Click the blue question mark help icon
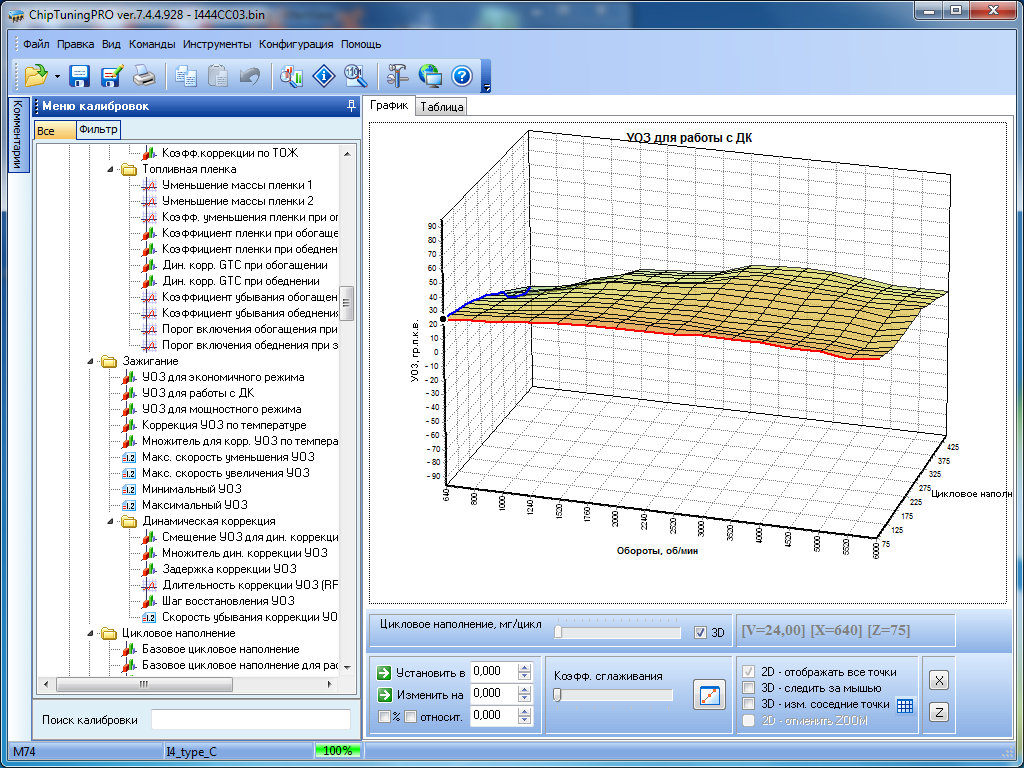 point(461,75)
